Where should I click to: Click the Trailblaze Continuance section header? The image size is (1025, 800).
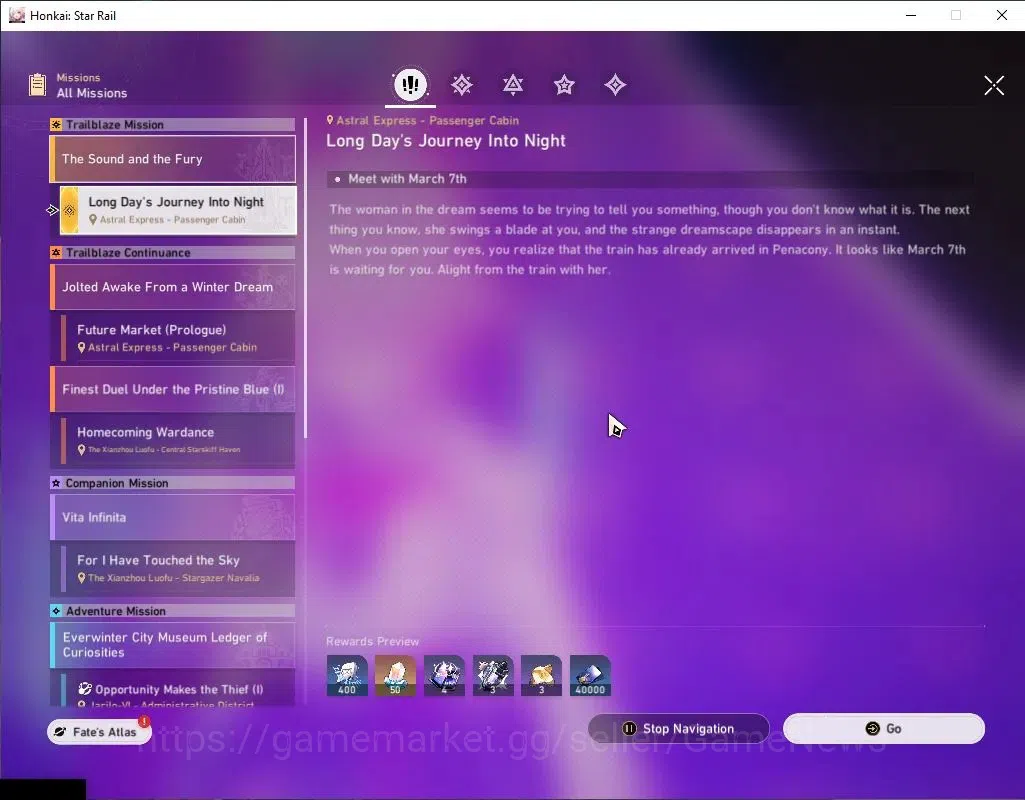click(x=173, y=252)
